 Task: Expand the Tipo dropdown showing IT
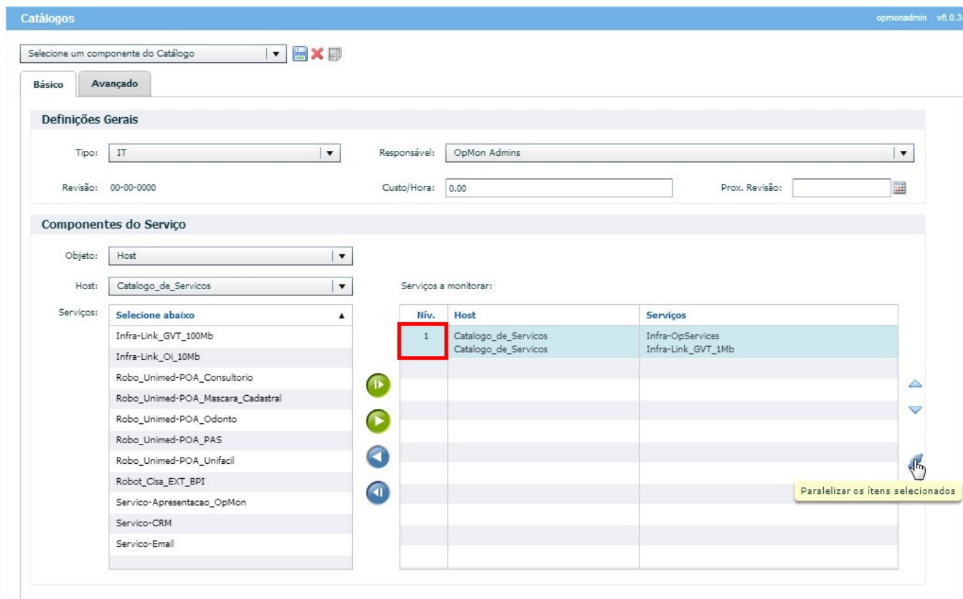click(x=330, y=153)
